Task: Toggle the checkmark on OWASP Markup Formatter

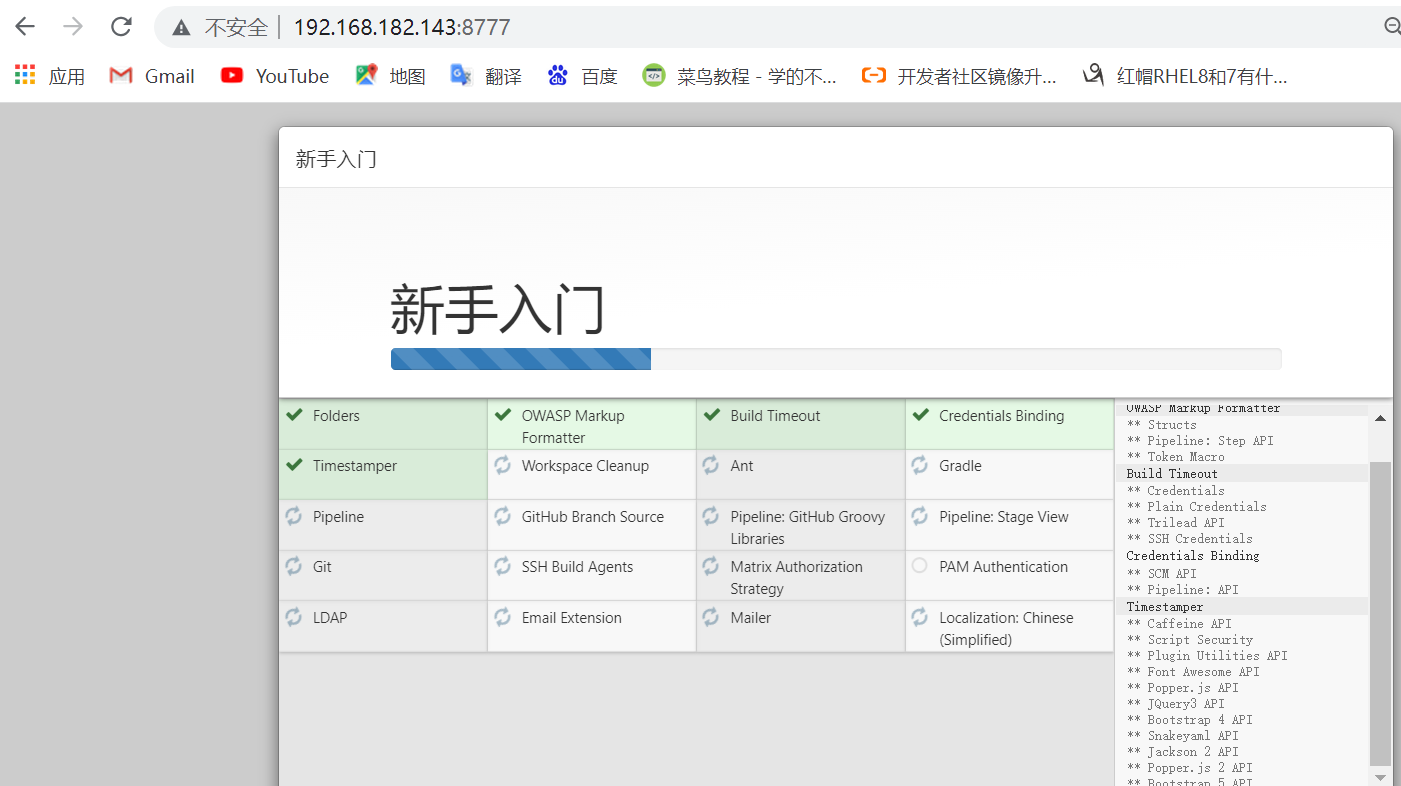Action: point(502,415)
